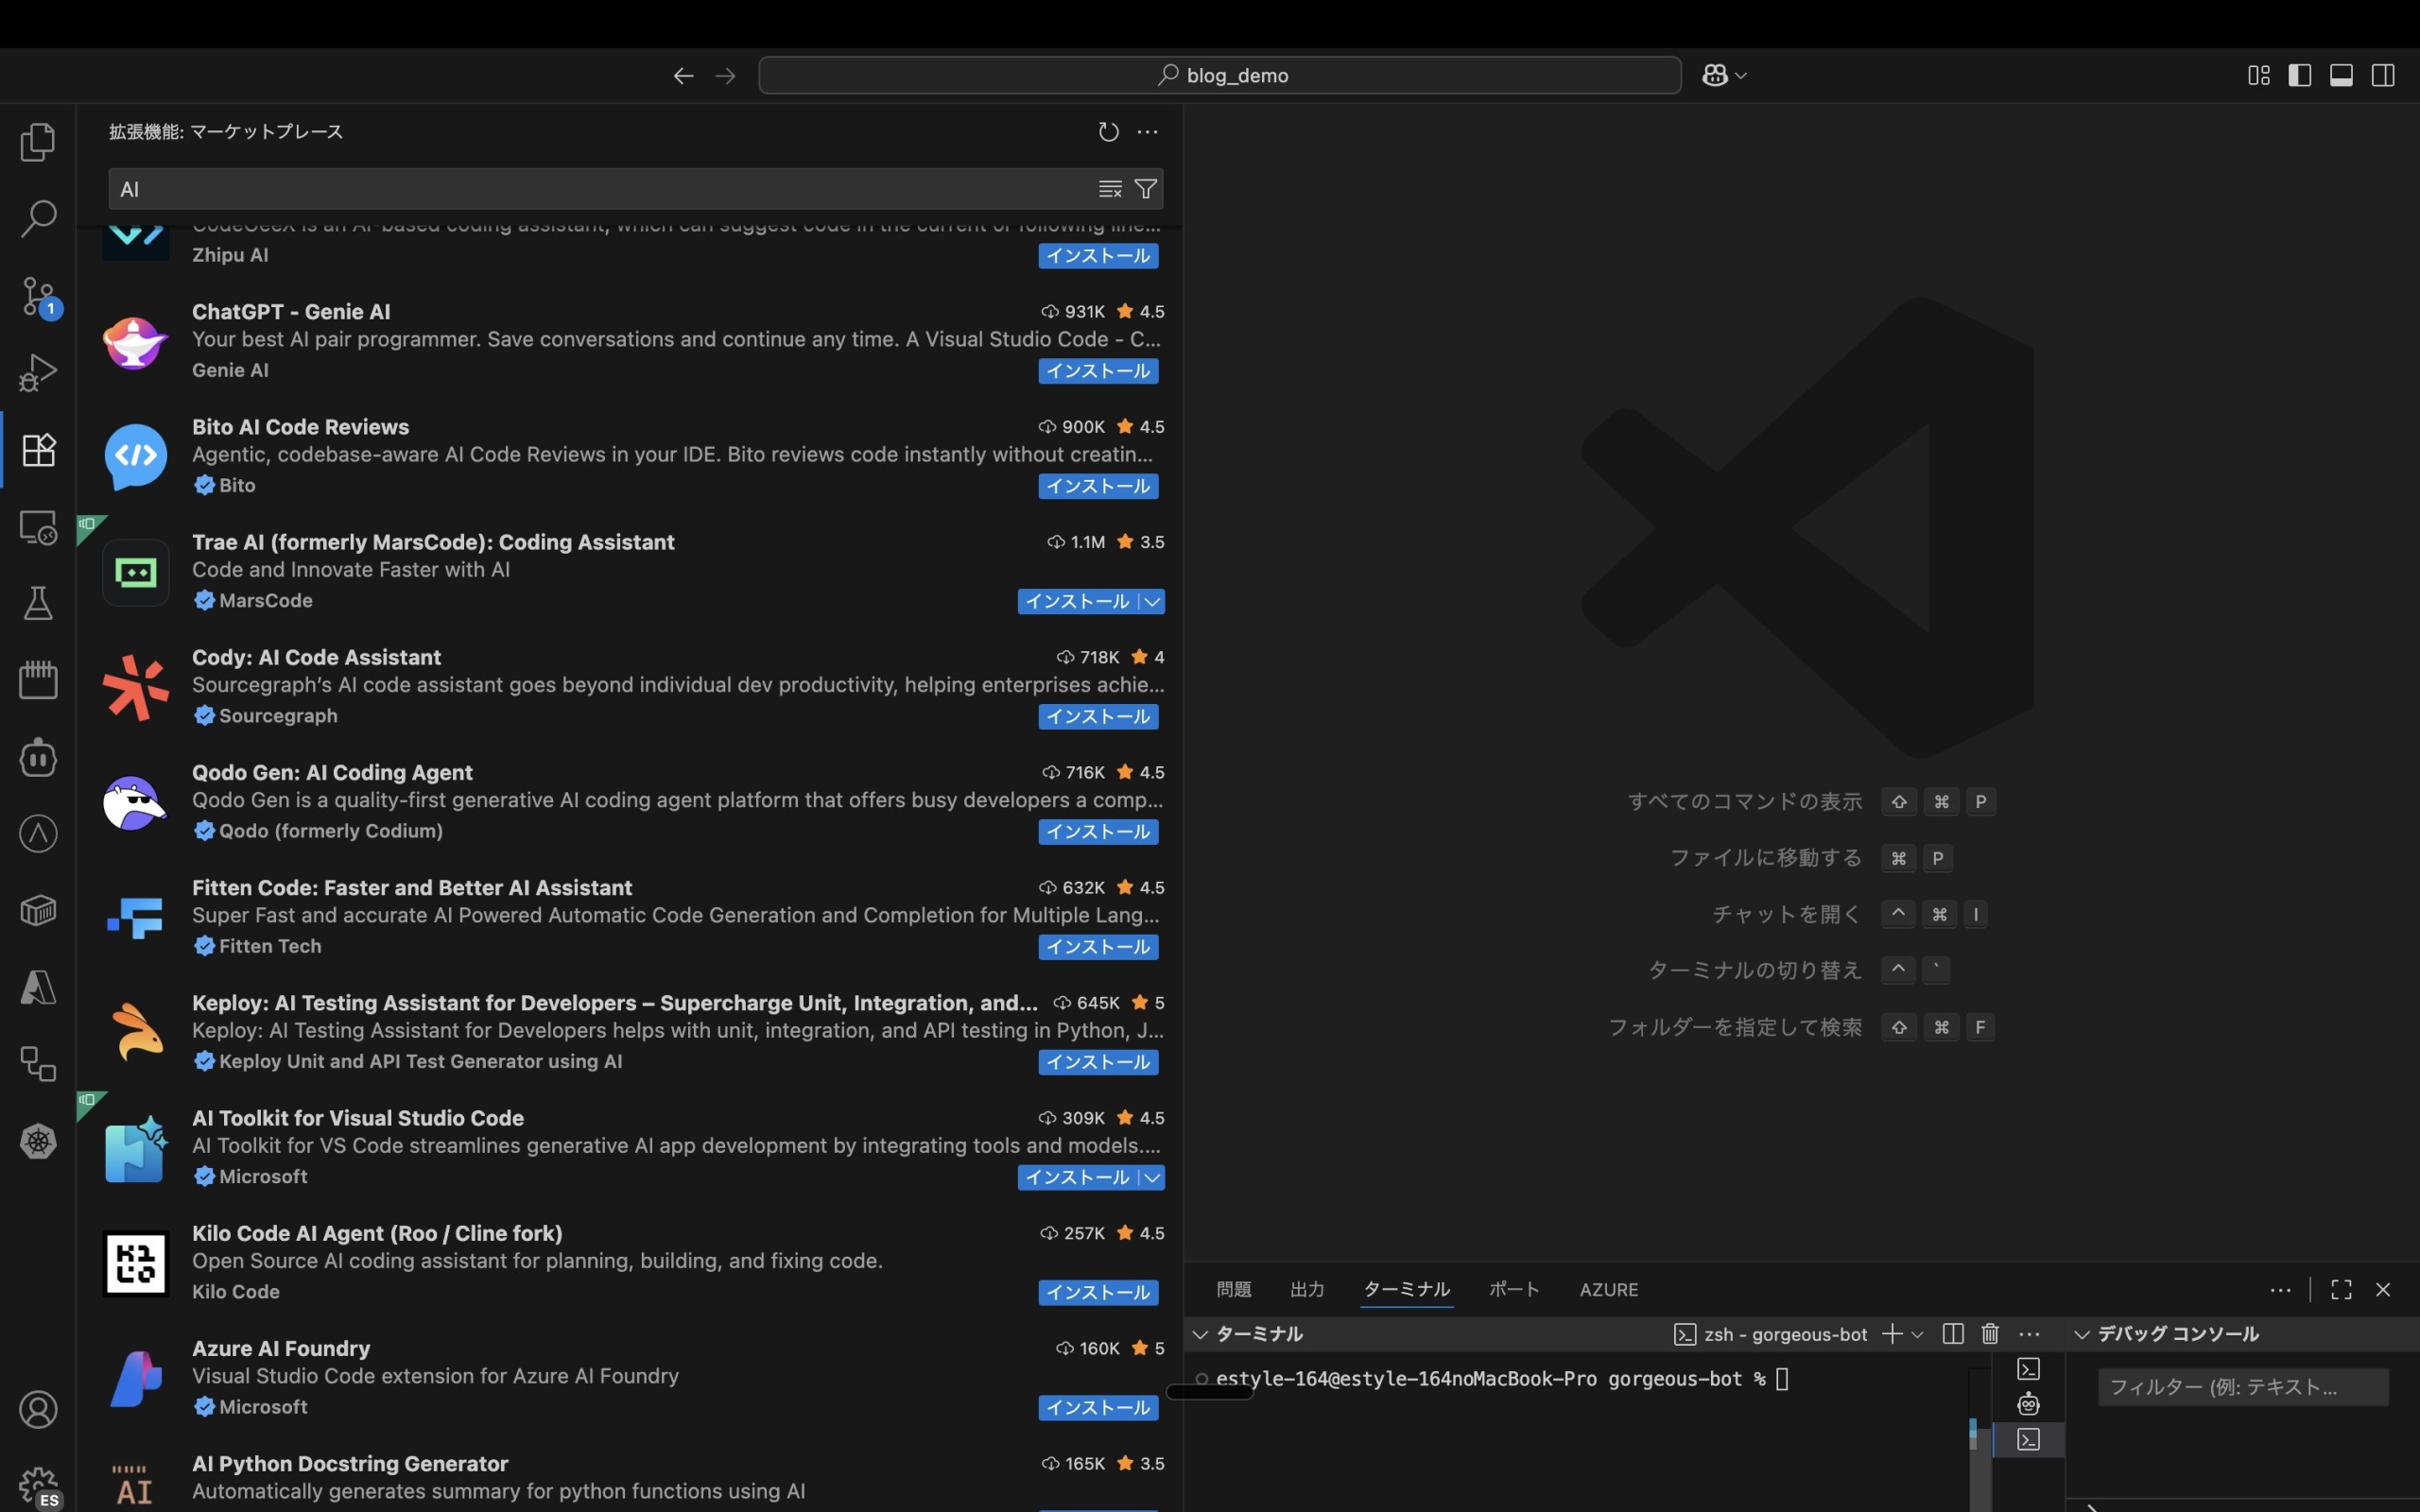Open the Testing flask icon
Image resolution: width=2420 pixels, height=1512 pixels.
pyautogui.click(x=38, y=603)
